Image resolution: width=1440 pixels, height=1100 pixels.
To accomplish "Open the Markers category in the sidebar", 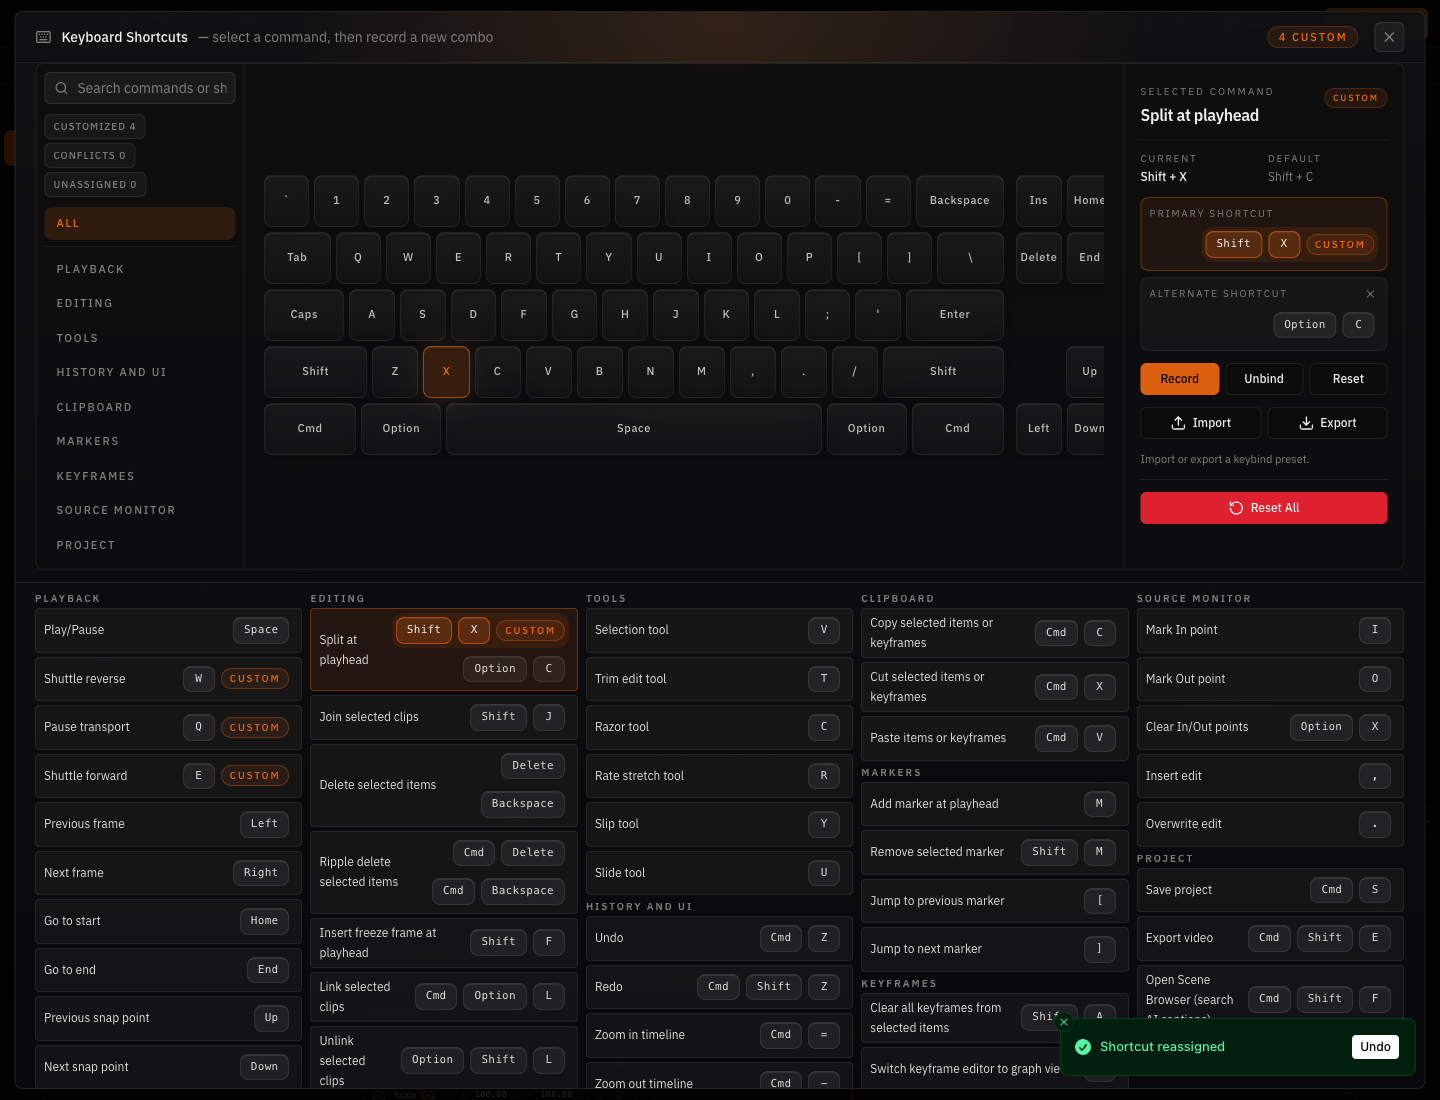I will click(x=140, y=441).
